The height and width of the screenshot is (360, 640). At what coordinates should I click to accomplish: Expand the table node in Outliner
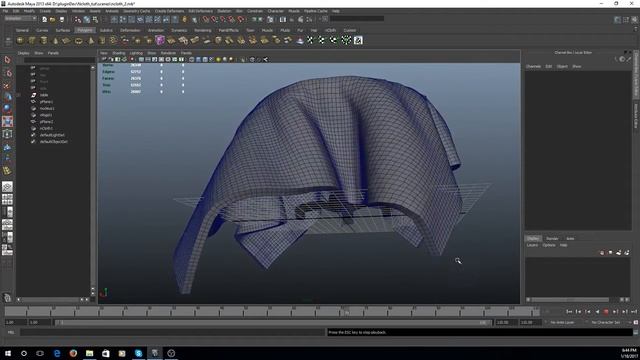pyautogui.click(x=19, y=95)
